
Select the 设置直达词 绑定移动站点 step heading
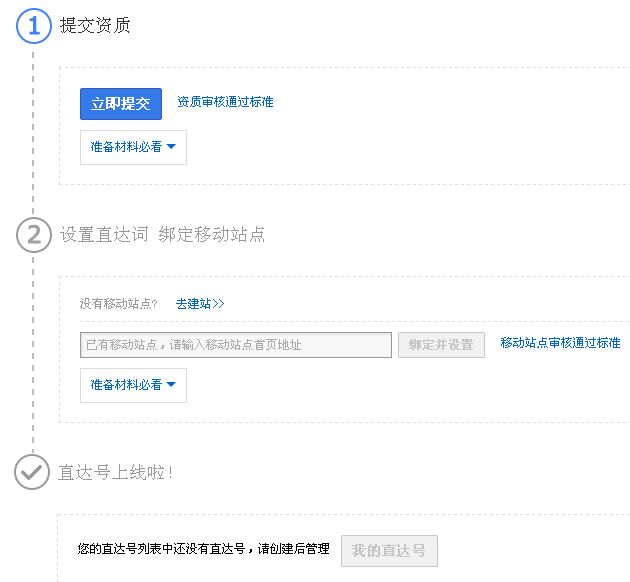162,235
